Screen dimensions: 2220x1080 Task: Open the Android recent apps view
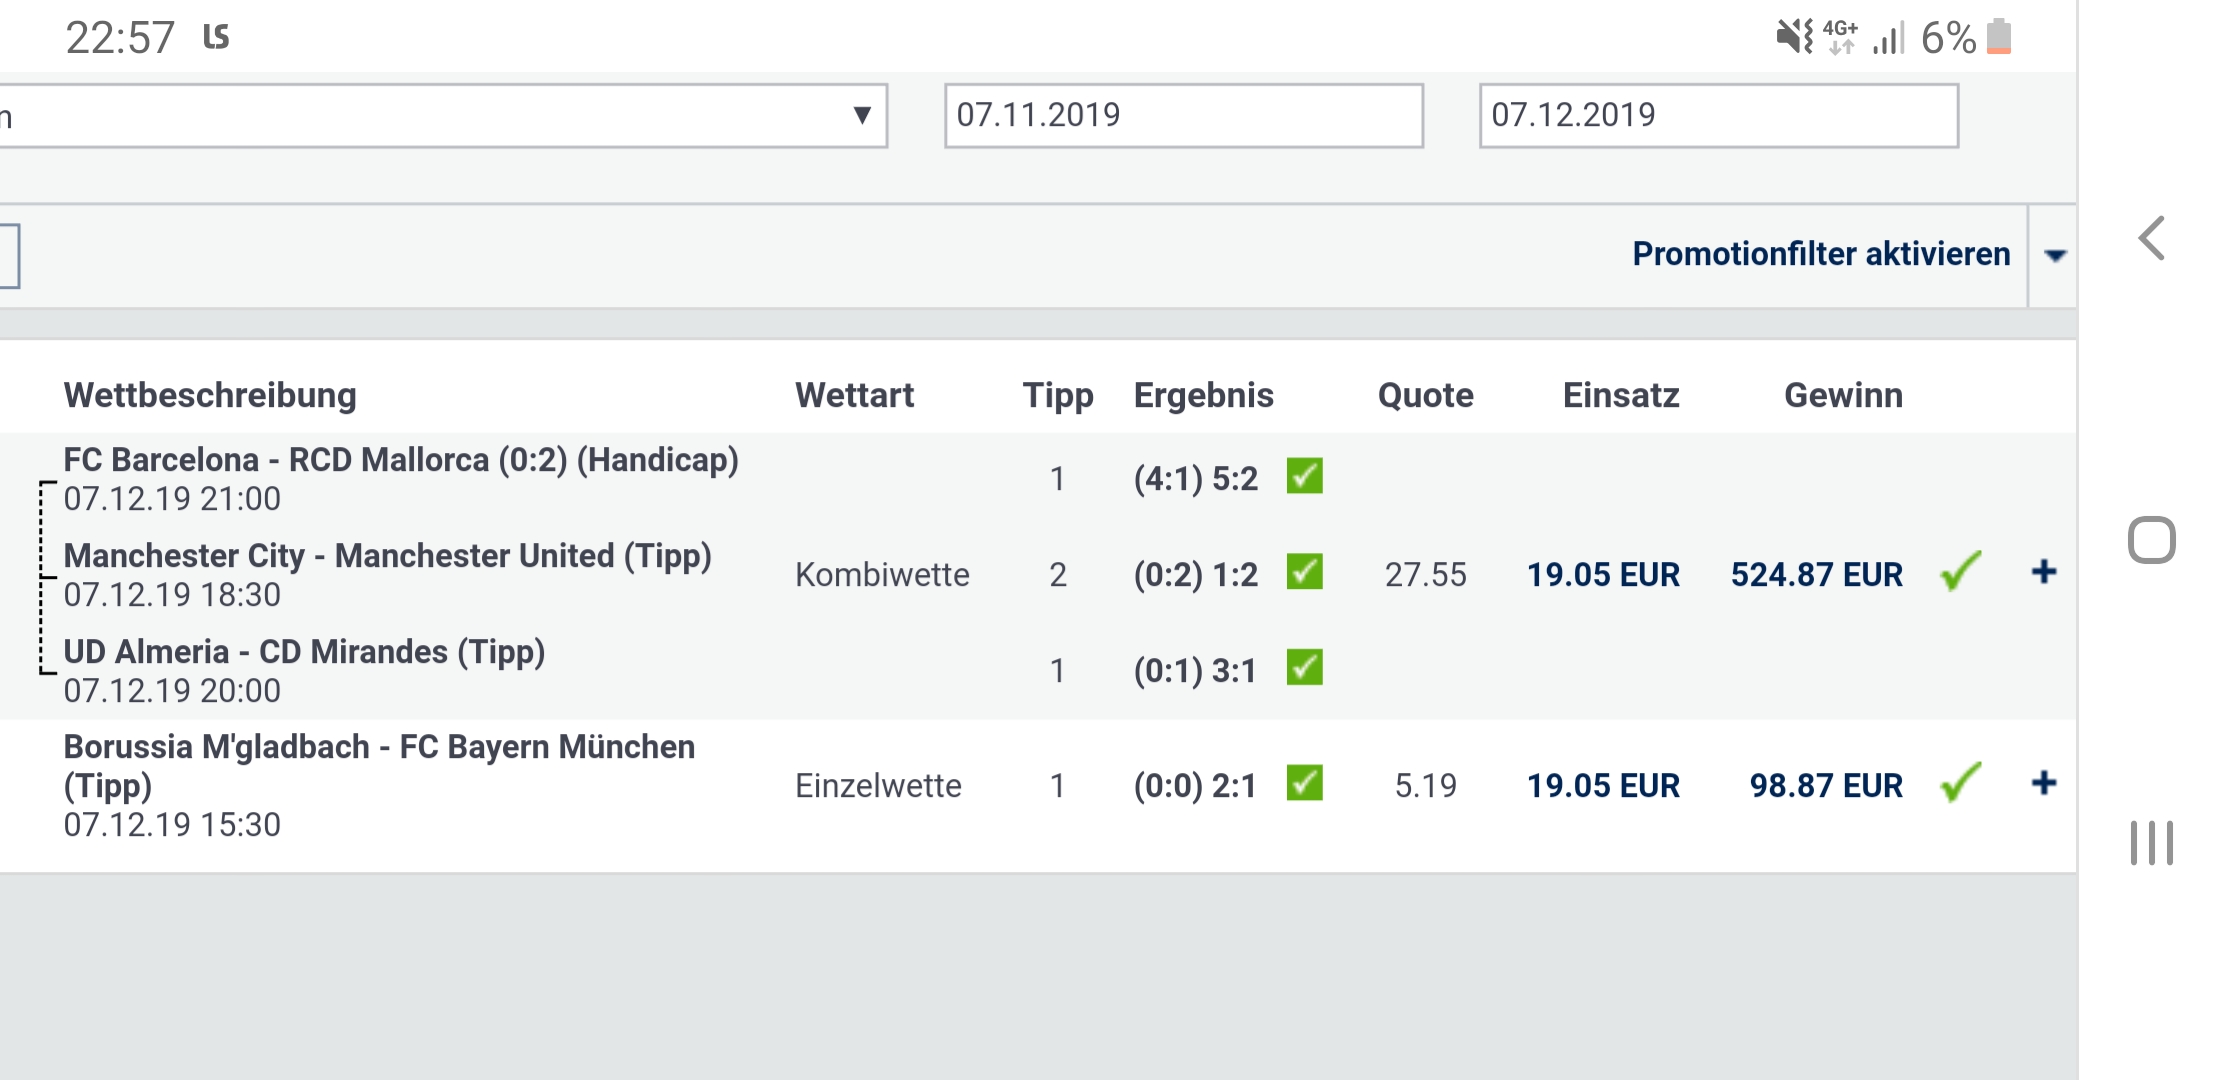tap(2152, 843)
